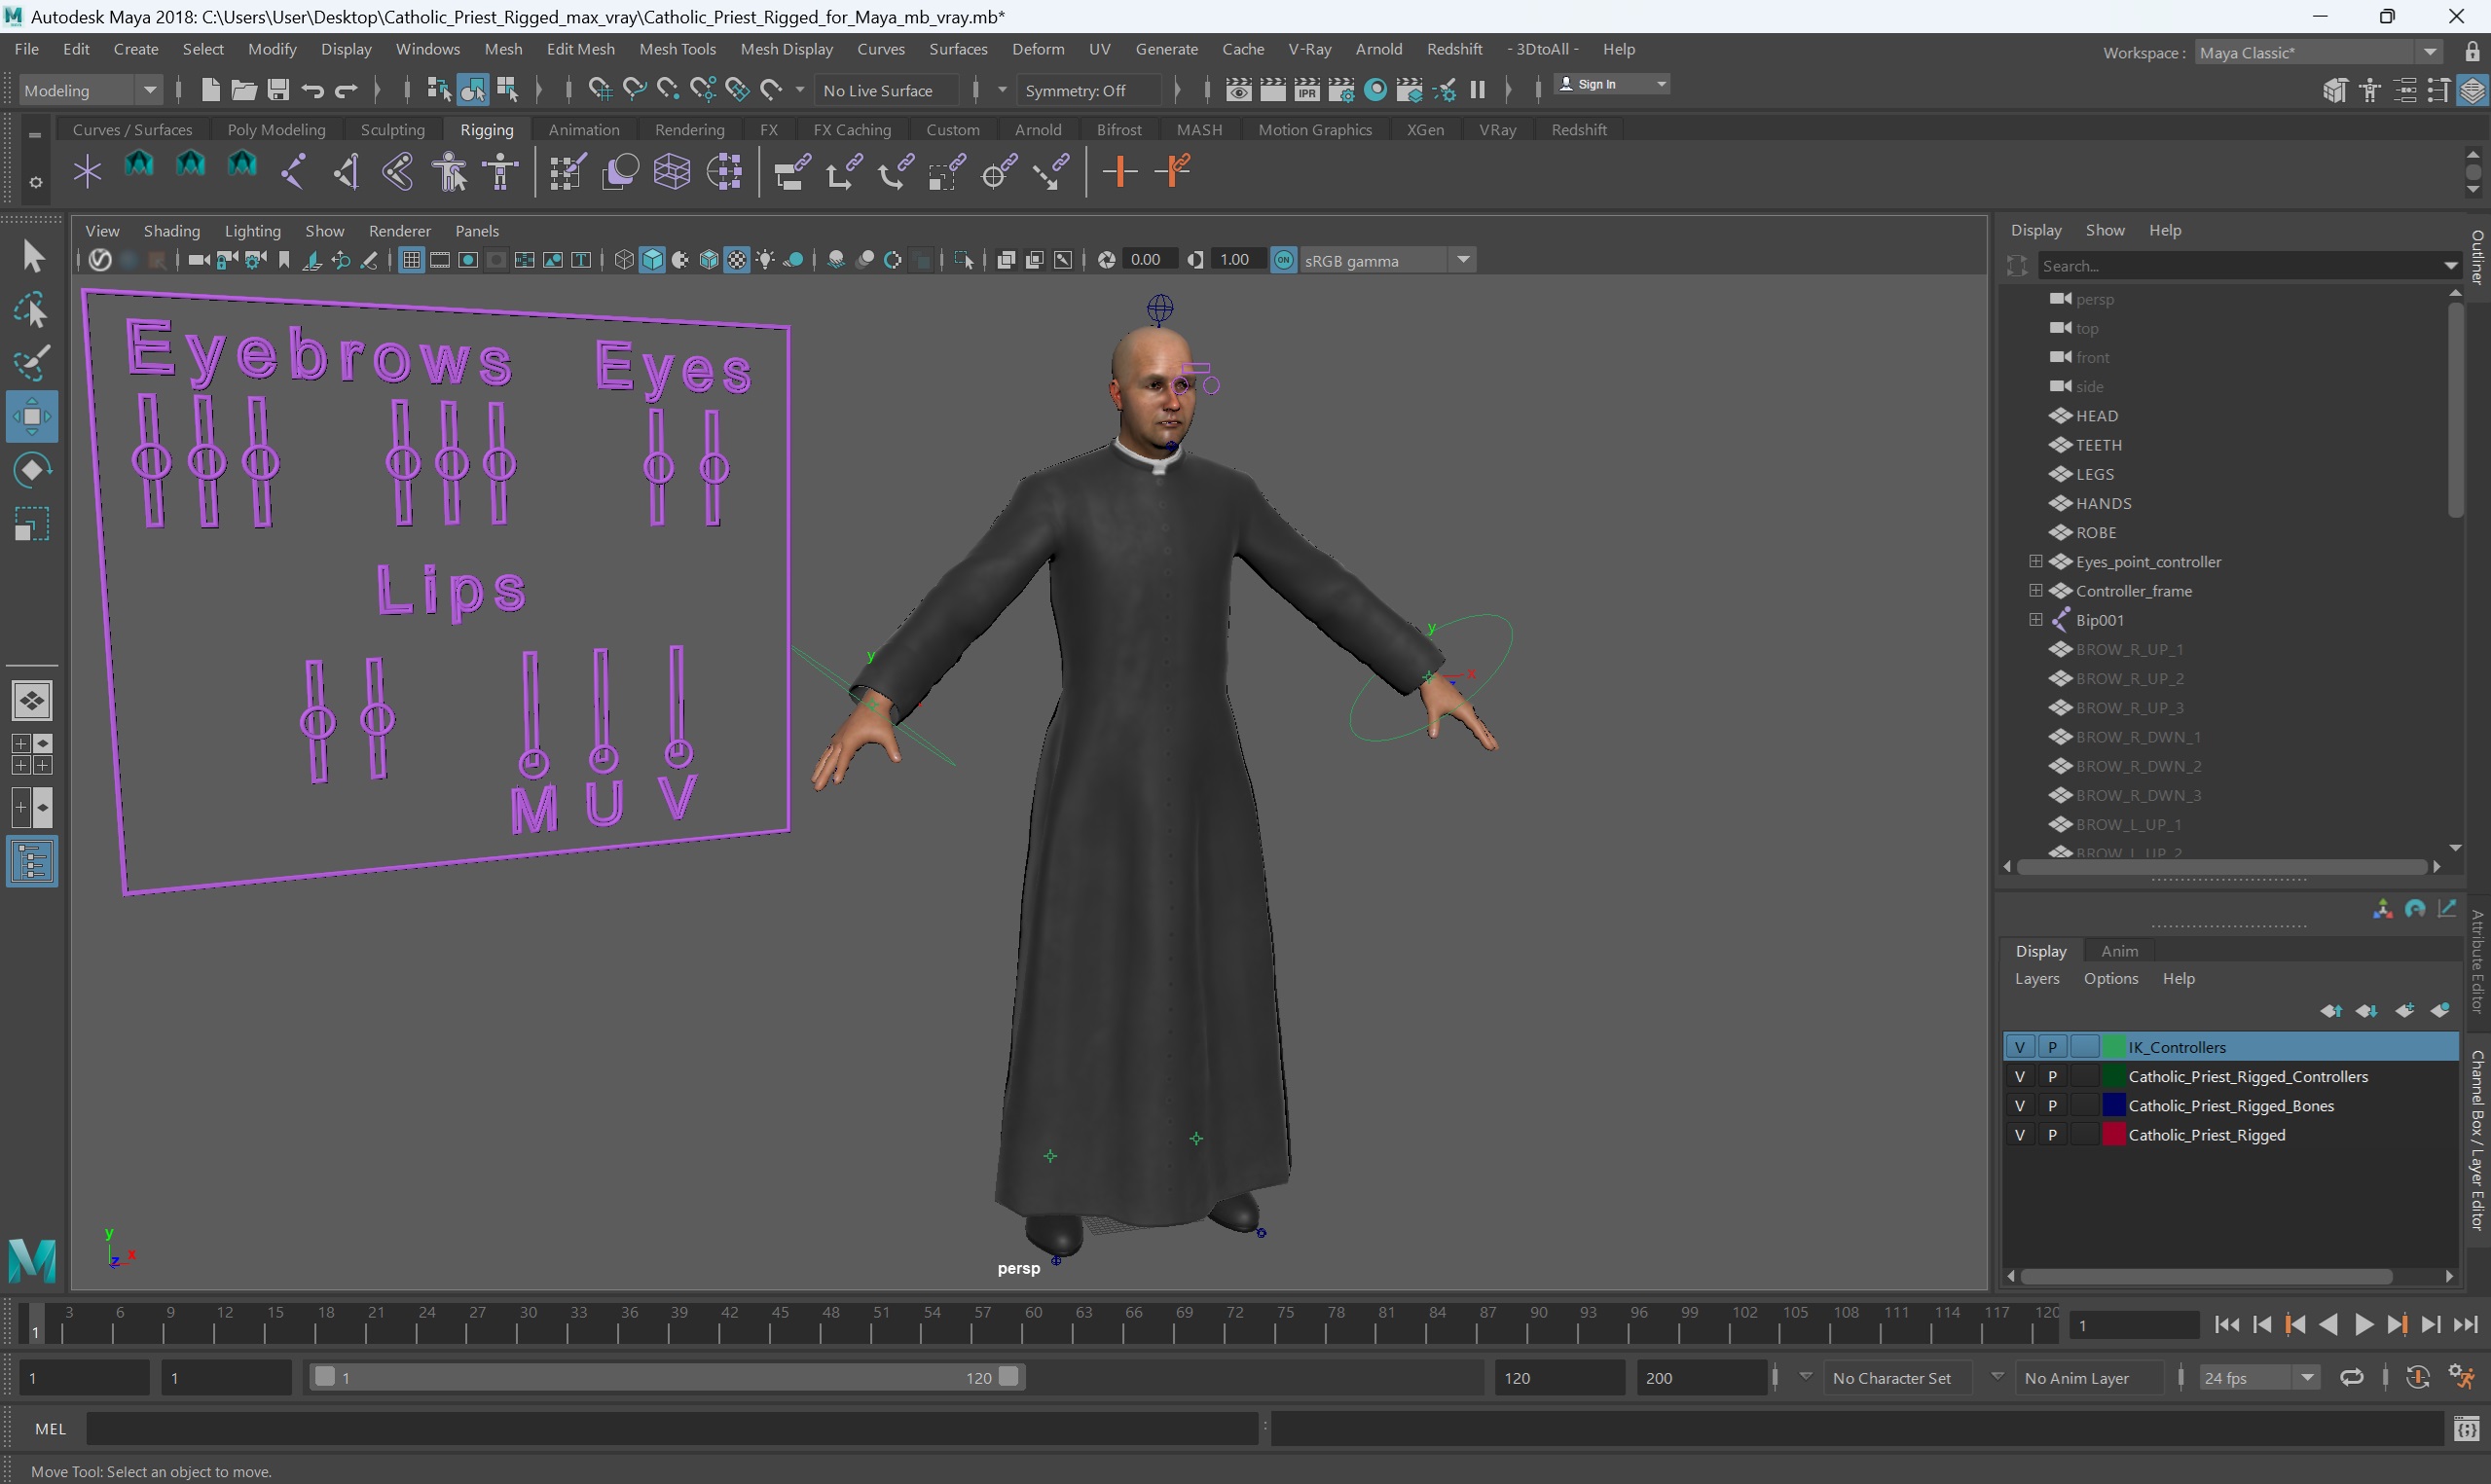Click the playback range slider bar
Image resolution: width=2491 pixels, height=1484 pixels.
[x=665, y=1377]
